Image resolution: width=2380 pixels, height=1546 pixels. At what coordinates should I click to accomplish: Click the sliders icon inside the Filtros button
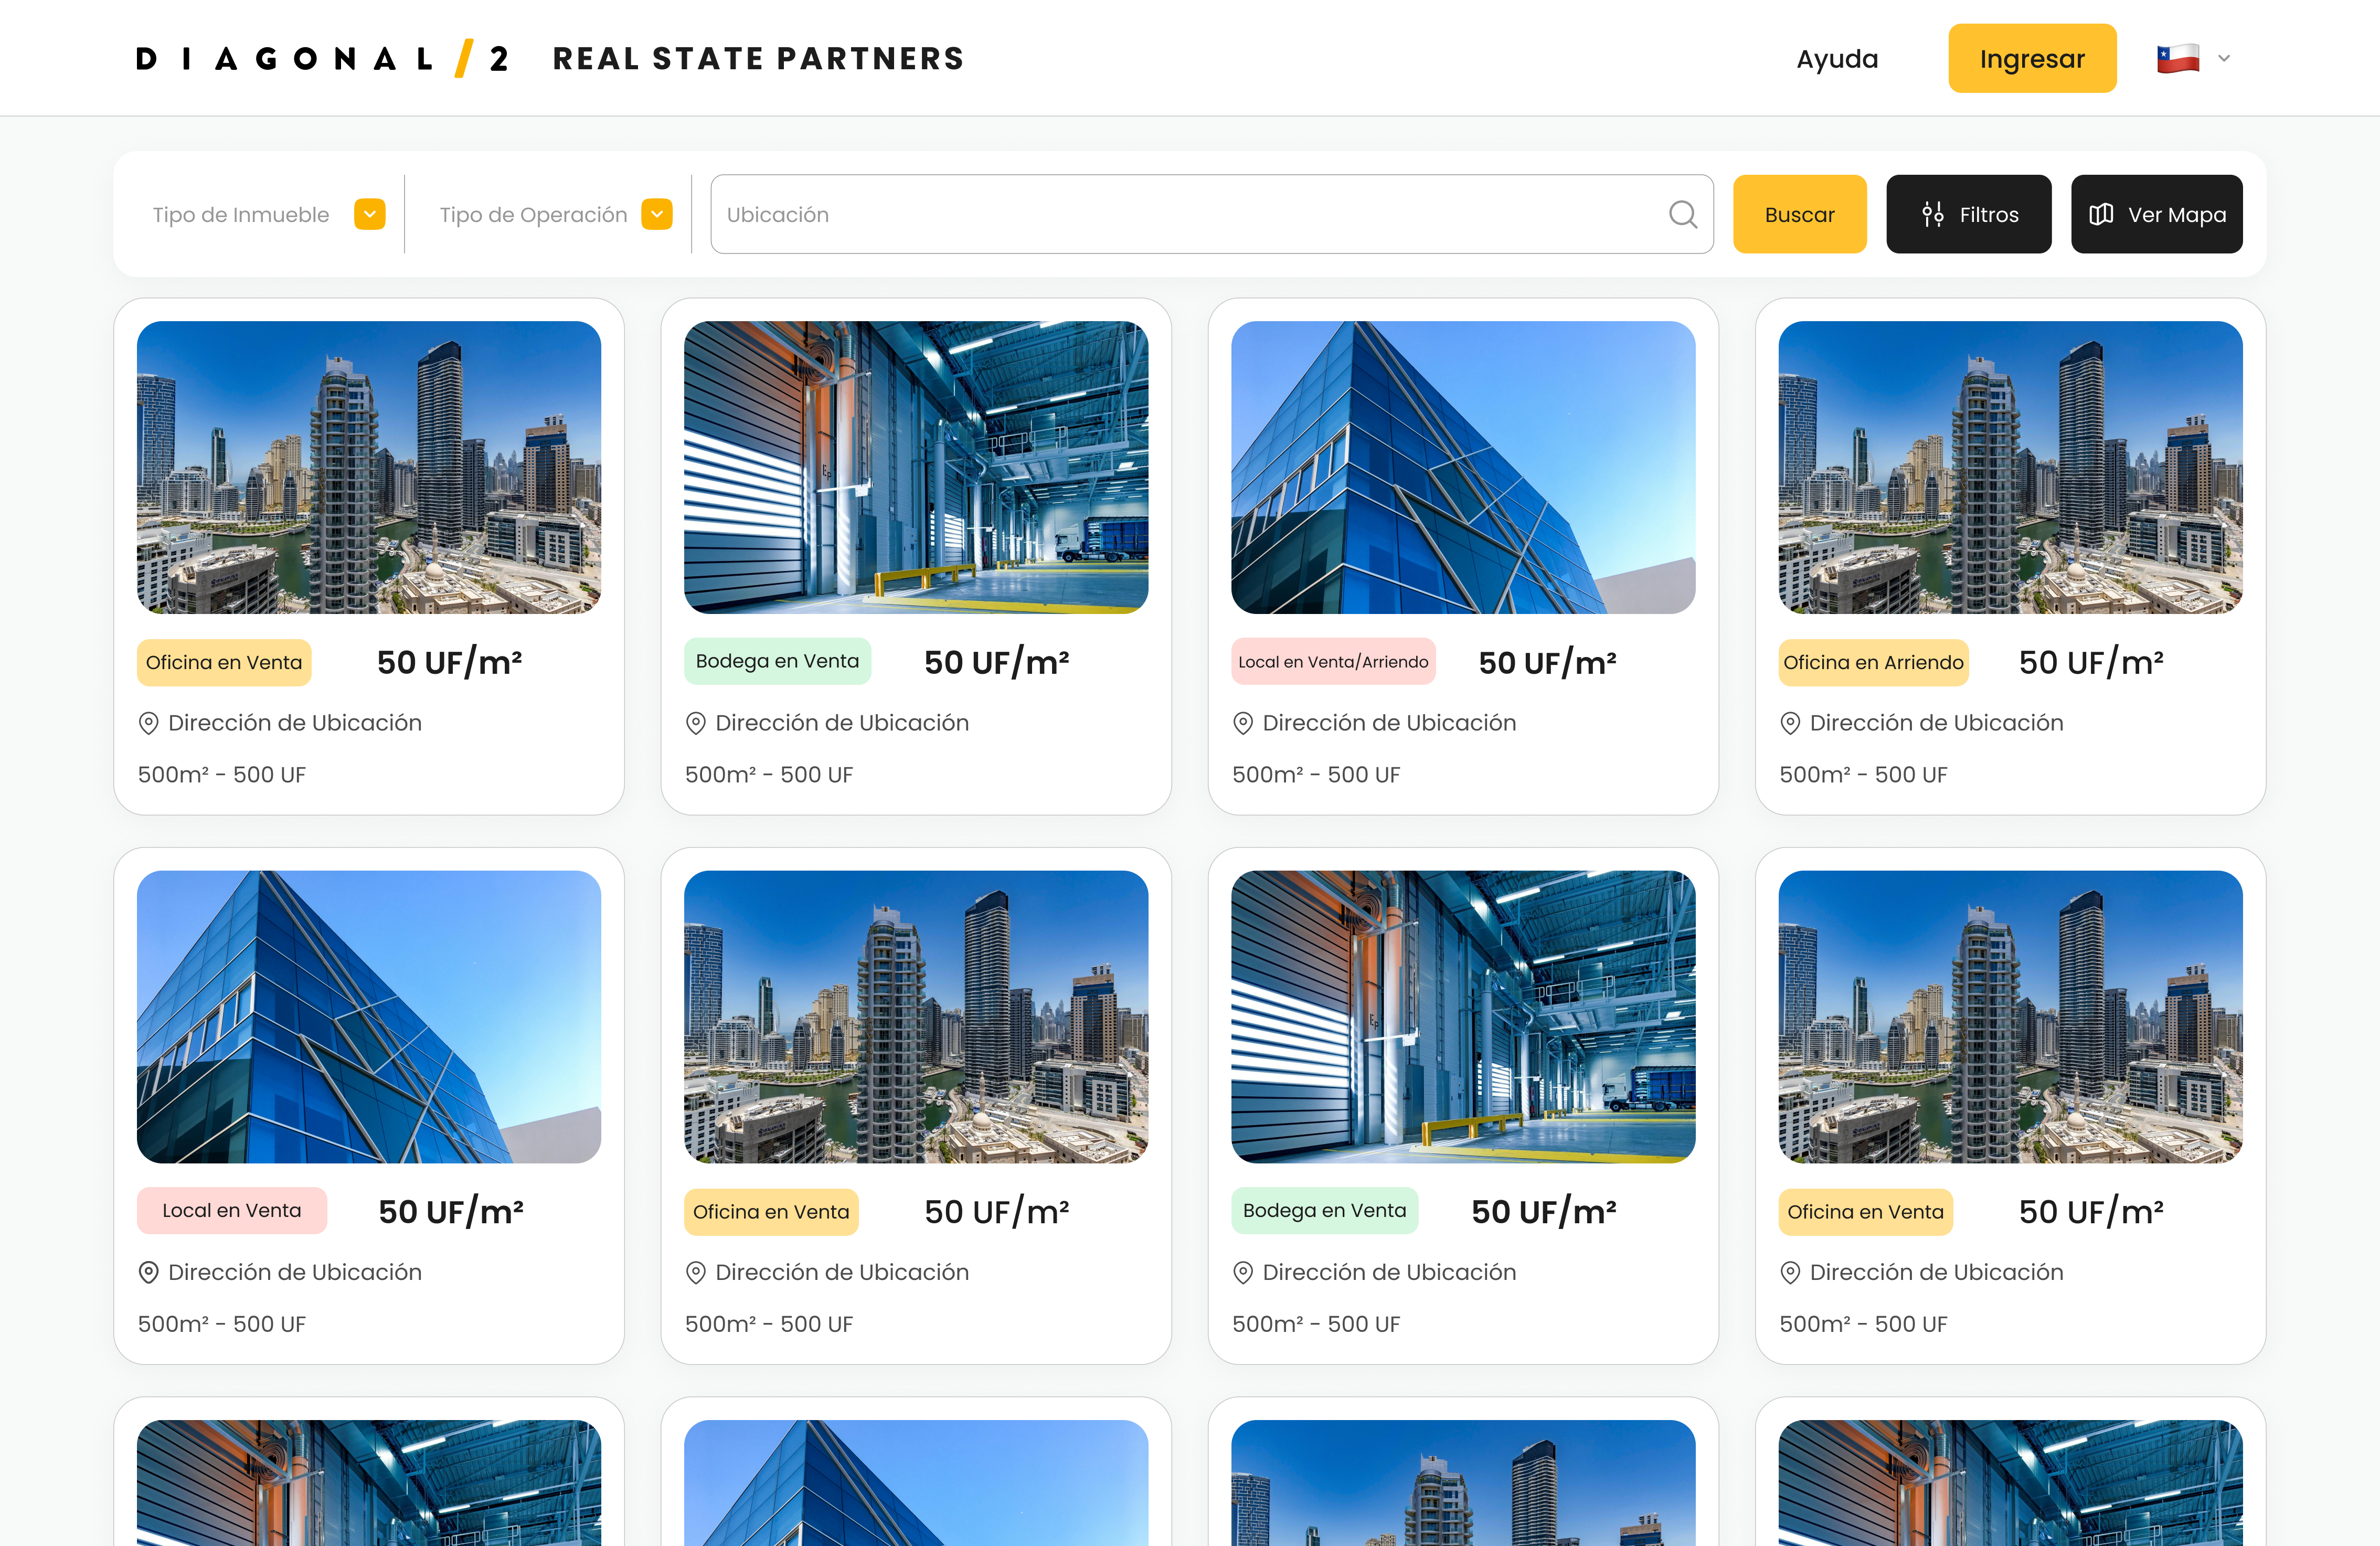(x=1932, y=214)
